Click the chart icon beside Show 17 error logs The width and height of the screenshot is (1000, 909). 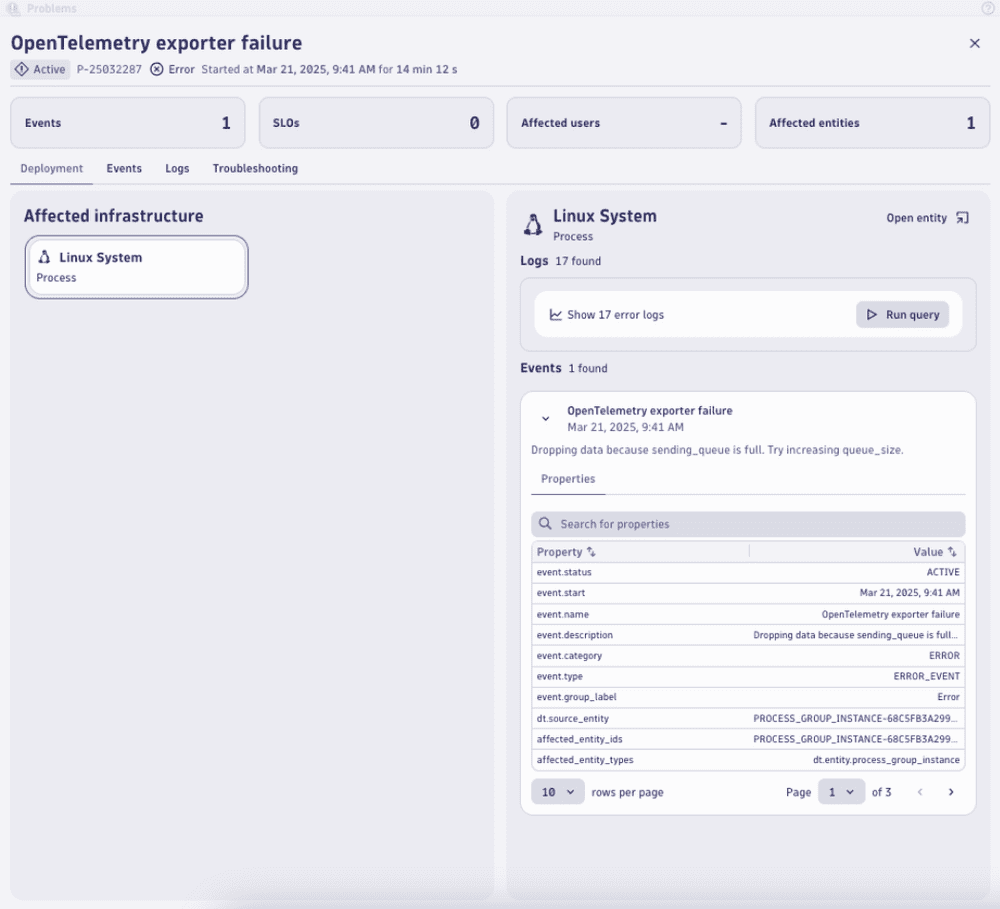(x=556, y=314)
